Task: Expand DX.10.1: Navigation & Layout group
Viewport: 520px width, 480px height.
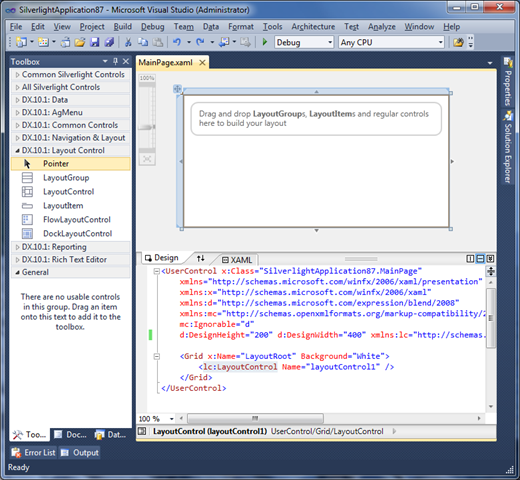Action: pos(17,138)
